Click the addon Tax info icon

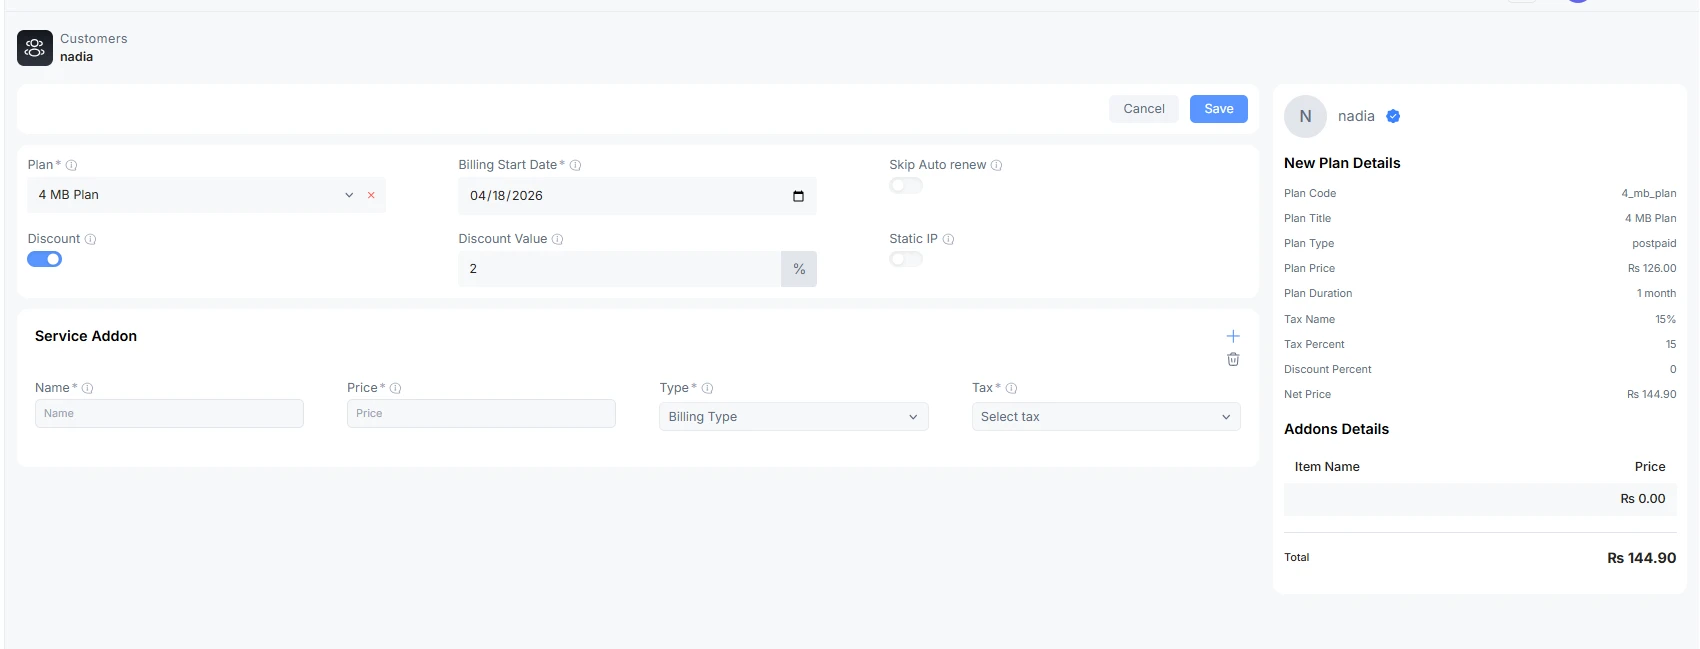pos(1011,388)
